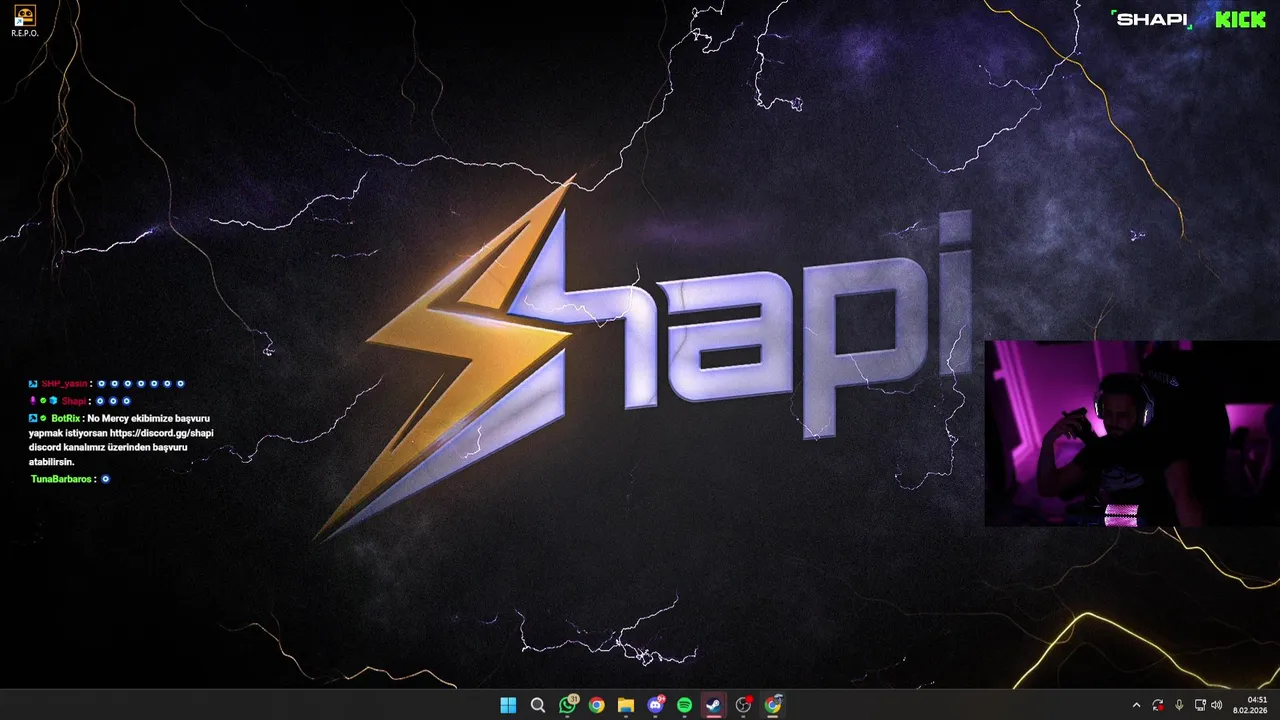The width and height of the screenshot is (1280, 720).
Task: Open the R.E.P.O. desktop shortcut
Action: click(24, 21)
